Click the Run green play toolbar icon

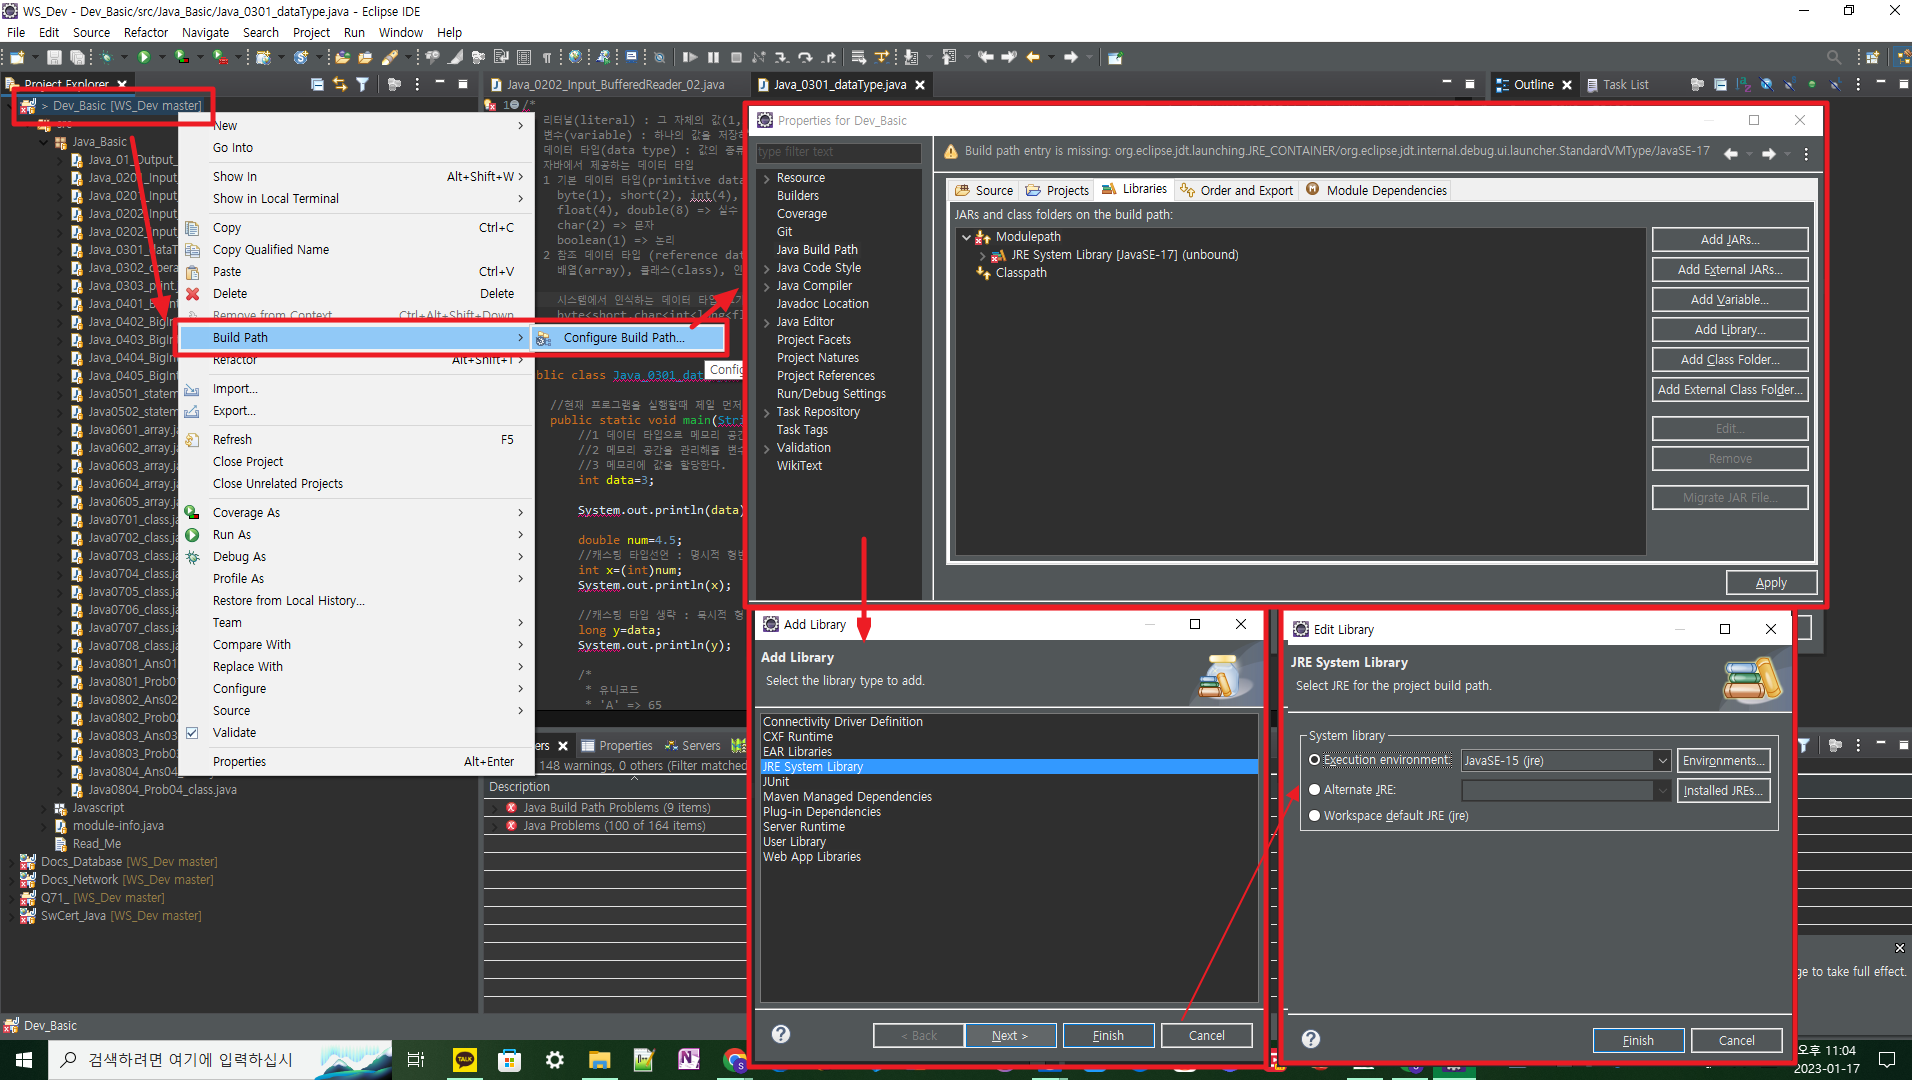tap(144, 58)
